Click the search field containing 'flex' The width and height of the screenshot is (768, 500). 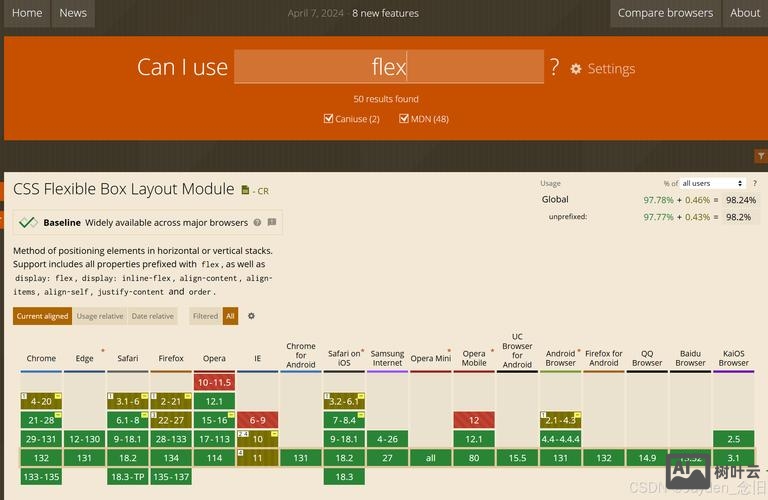tap(389, 67)
